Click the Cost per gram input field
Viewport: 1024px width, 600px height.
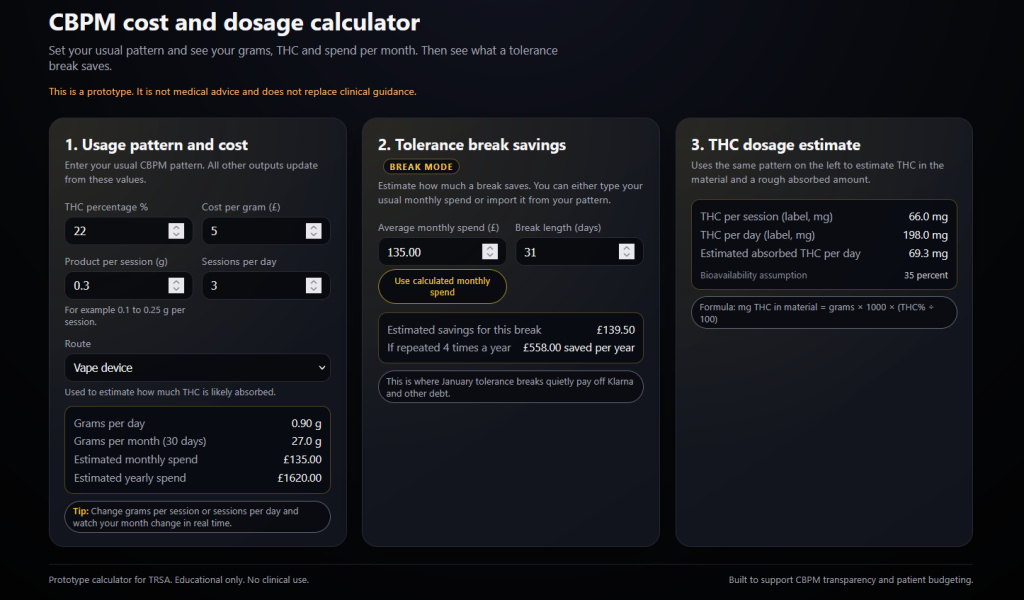[x=266, y=230]
